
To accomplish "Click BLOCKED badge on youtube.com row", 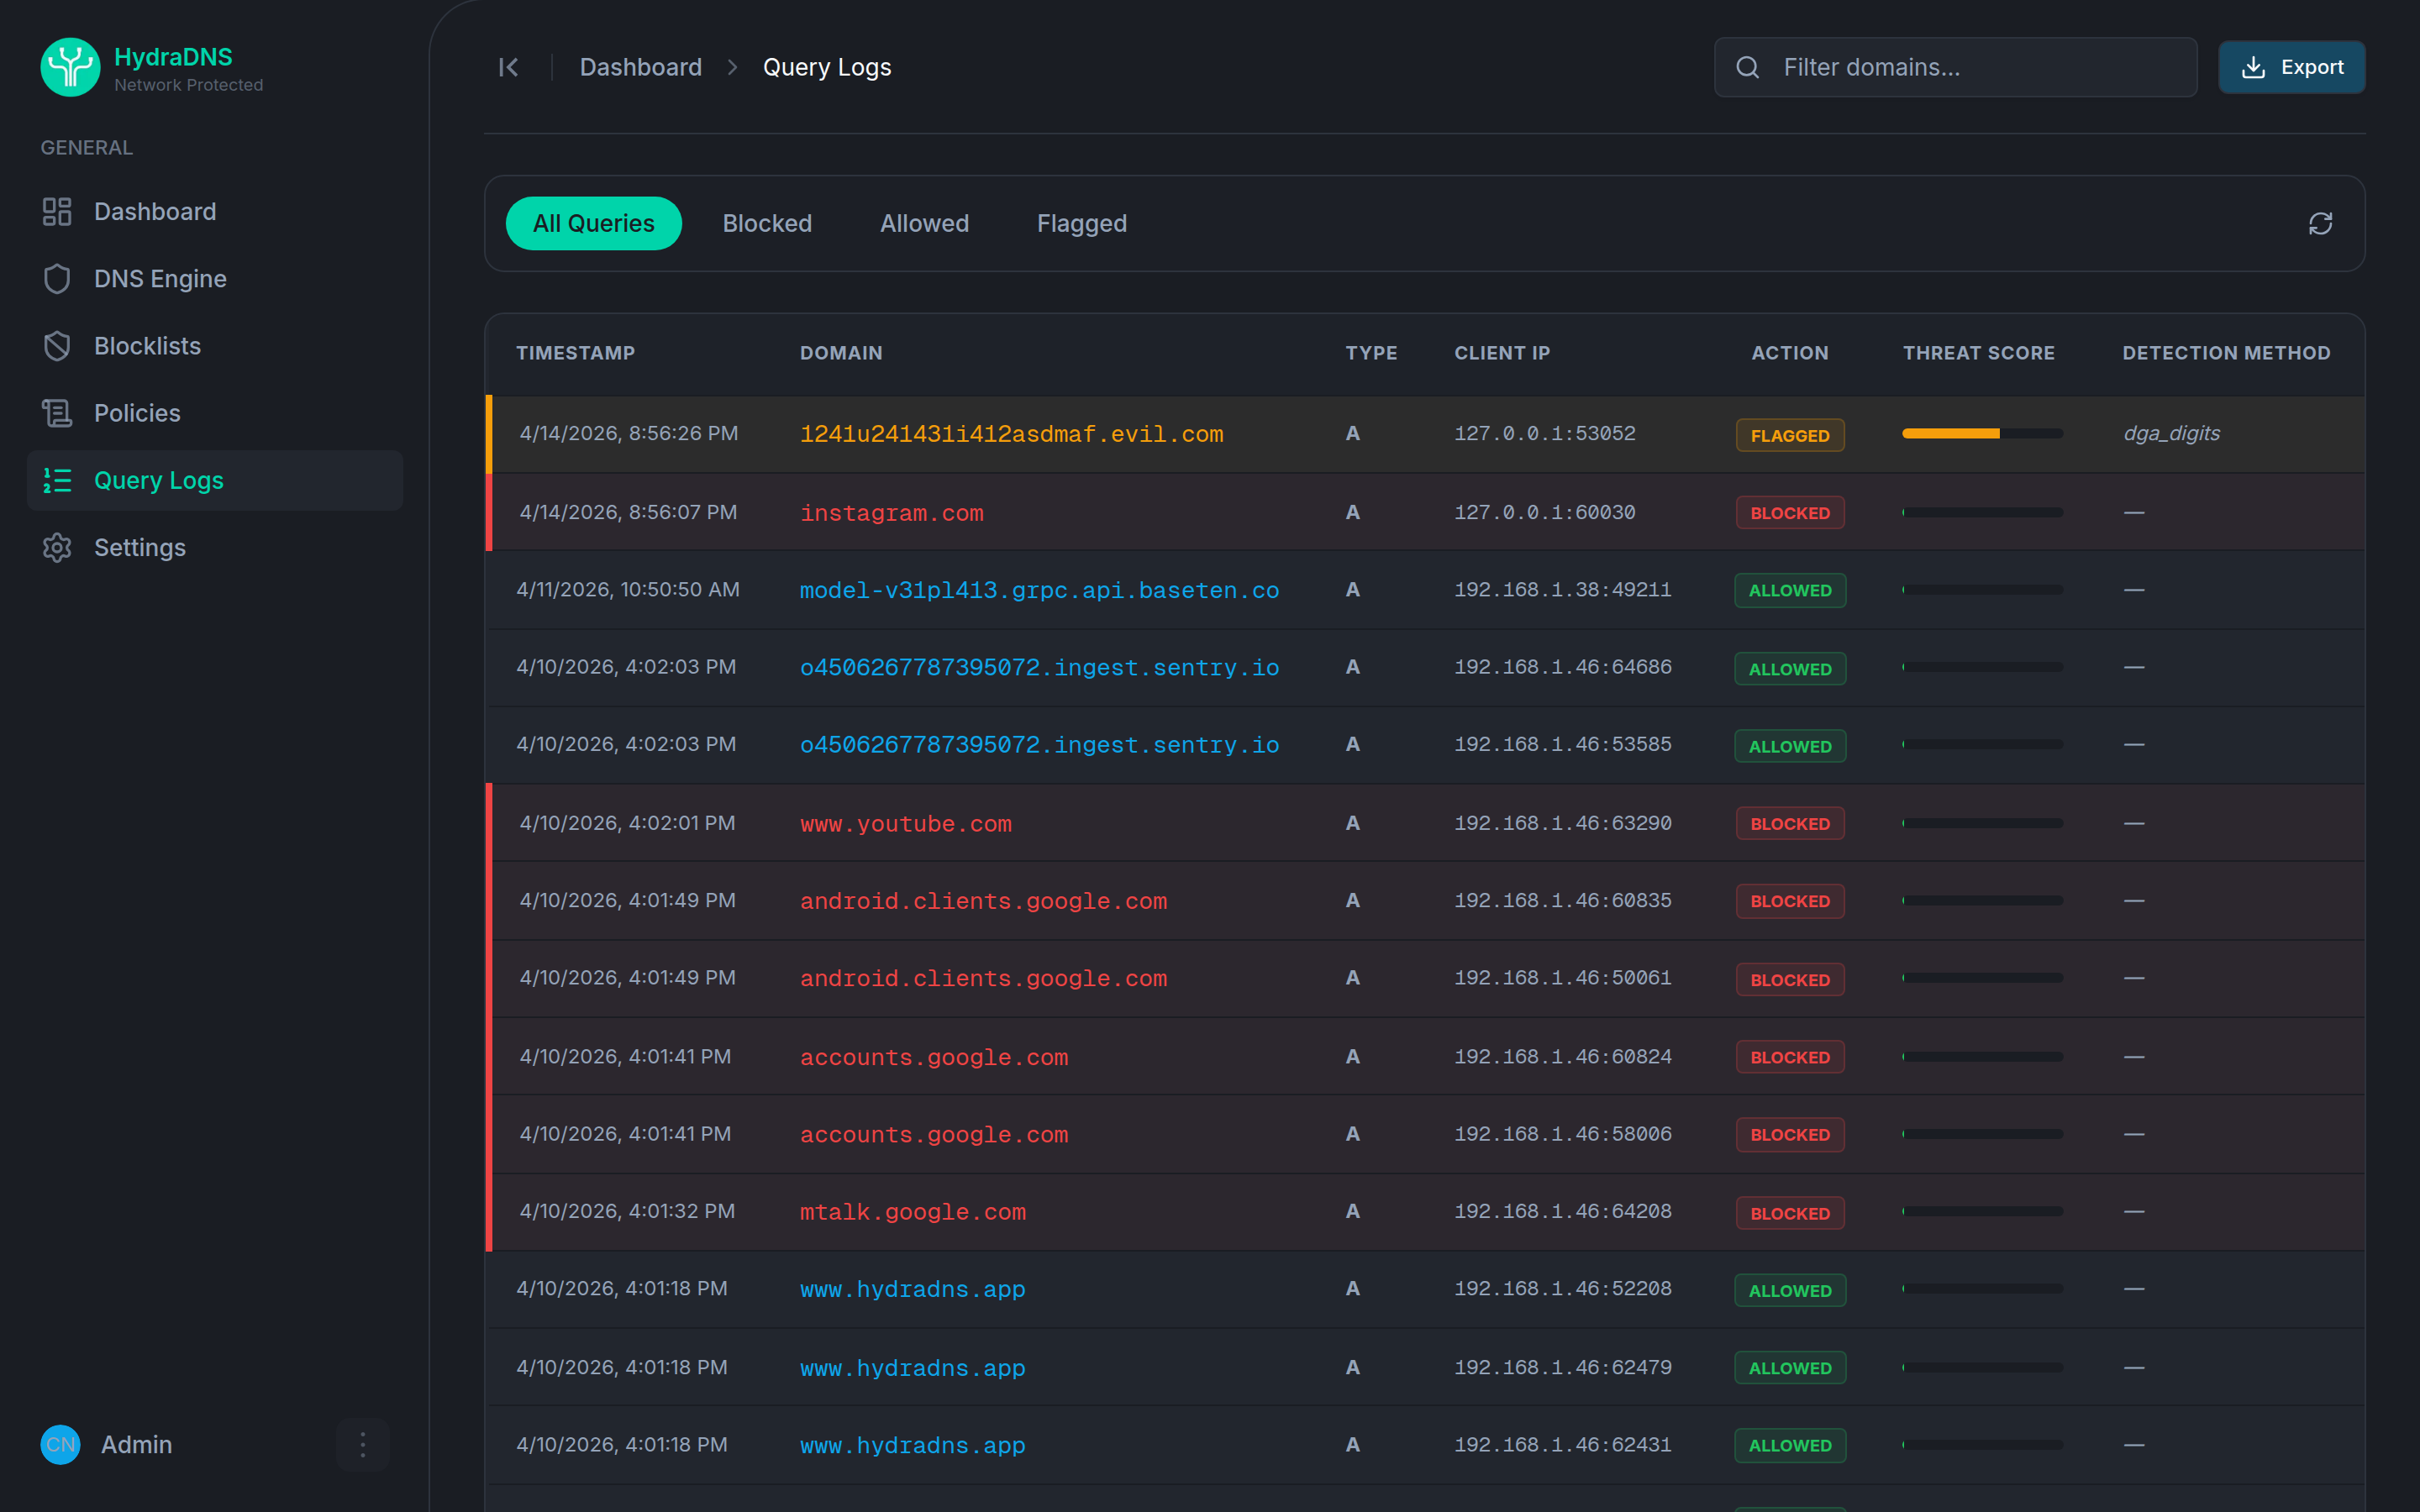I will (x=1789, y=824).
